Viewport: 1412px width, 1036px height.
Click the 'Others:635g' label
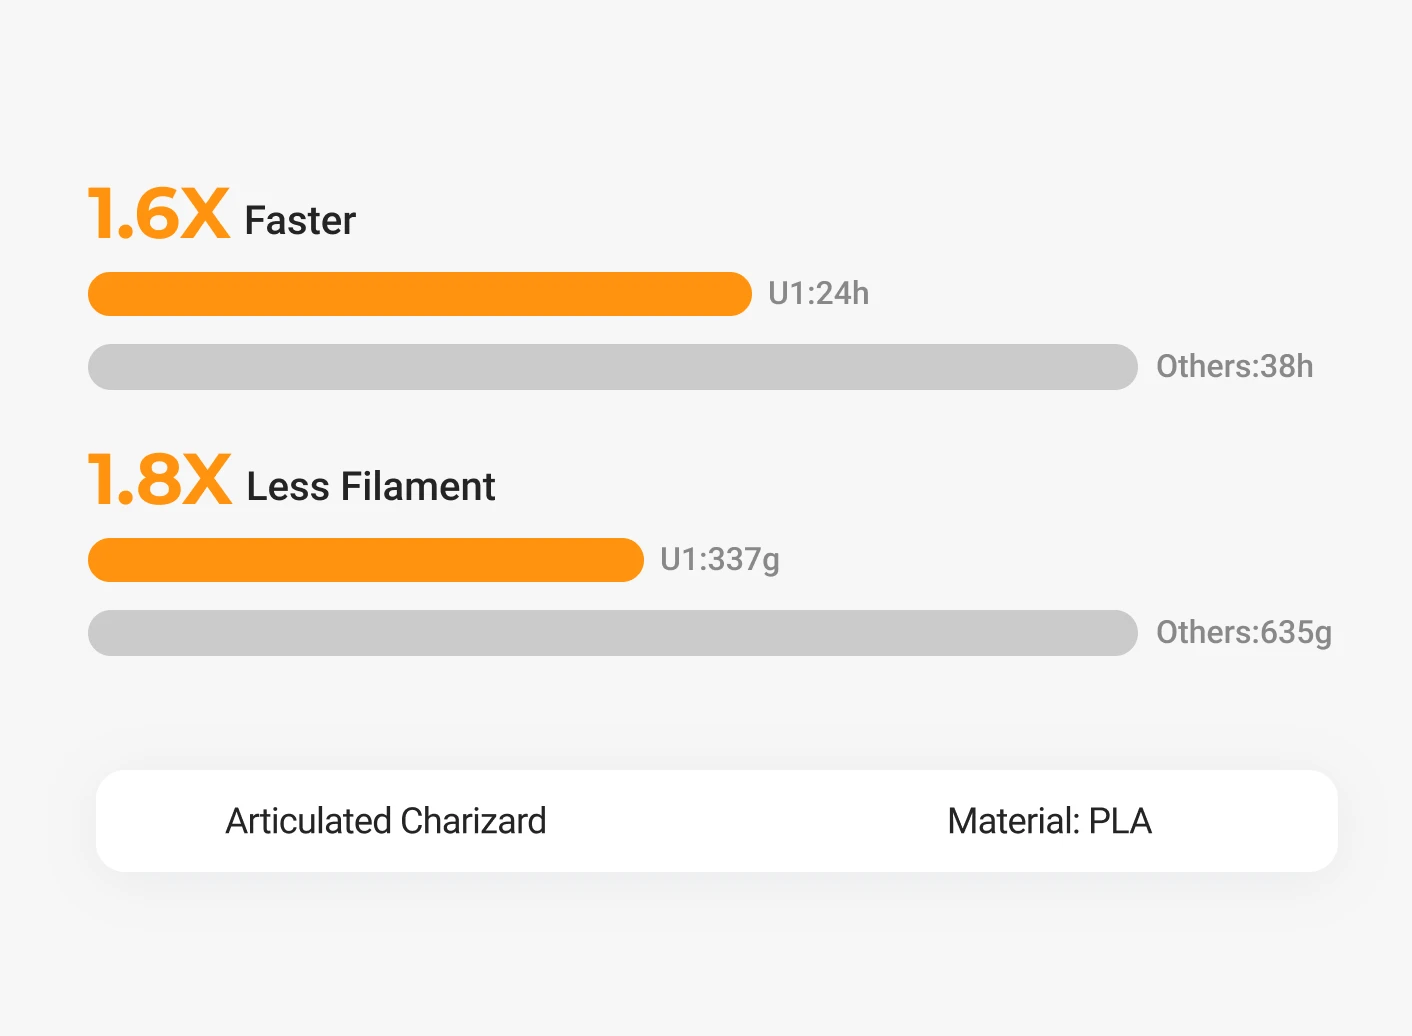point(1243,633)
